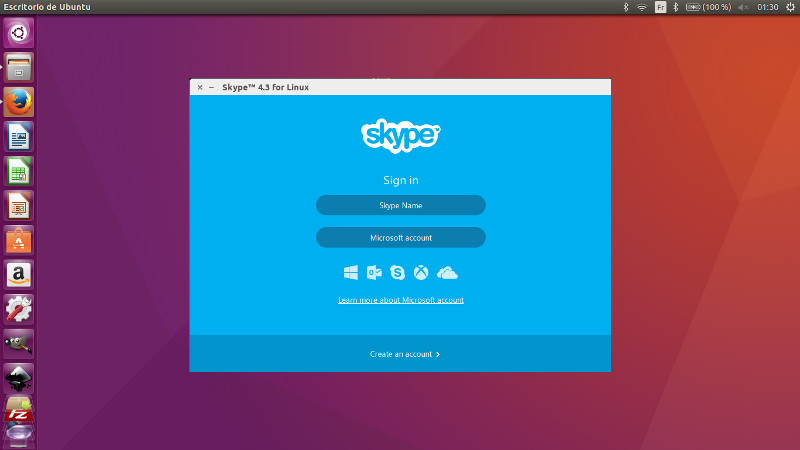This screenshot has height=450, width=800.
Task: Open LibreOffice Calc from launcher
Action: click(x=19, y=171)
